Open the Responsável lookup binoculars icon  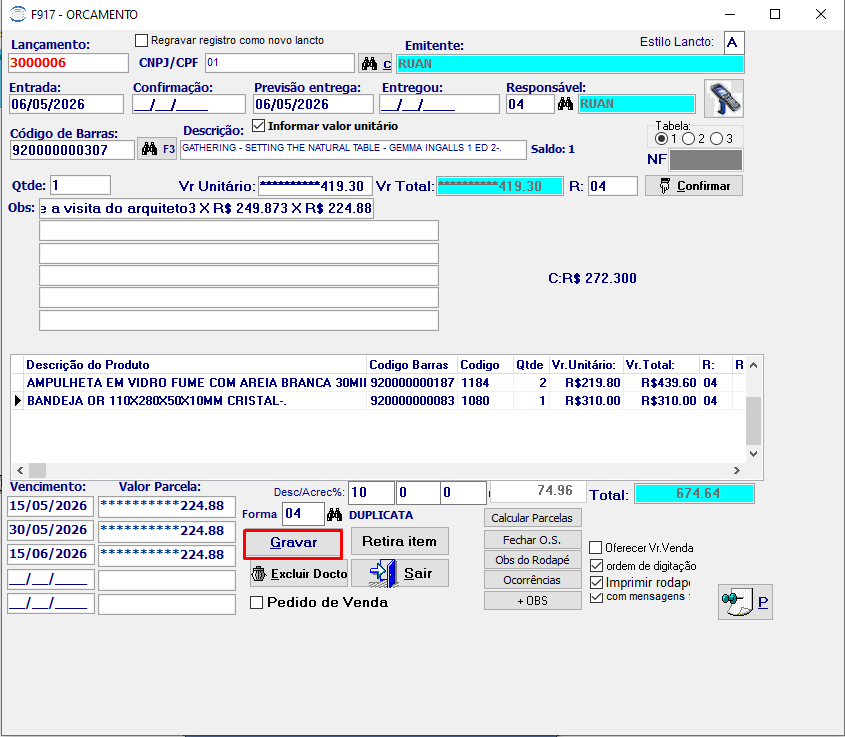coord(565,103)
